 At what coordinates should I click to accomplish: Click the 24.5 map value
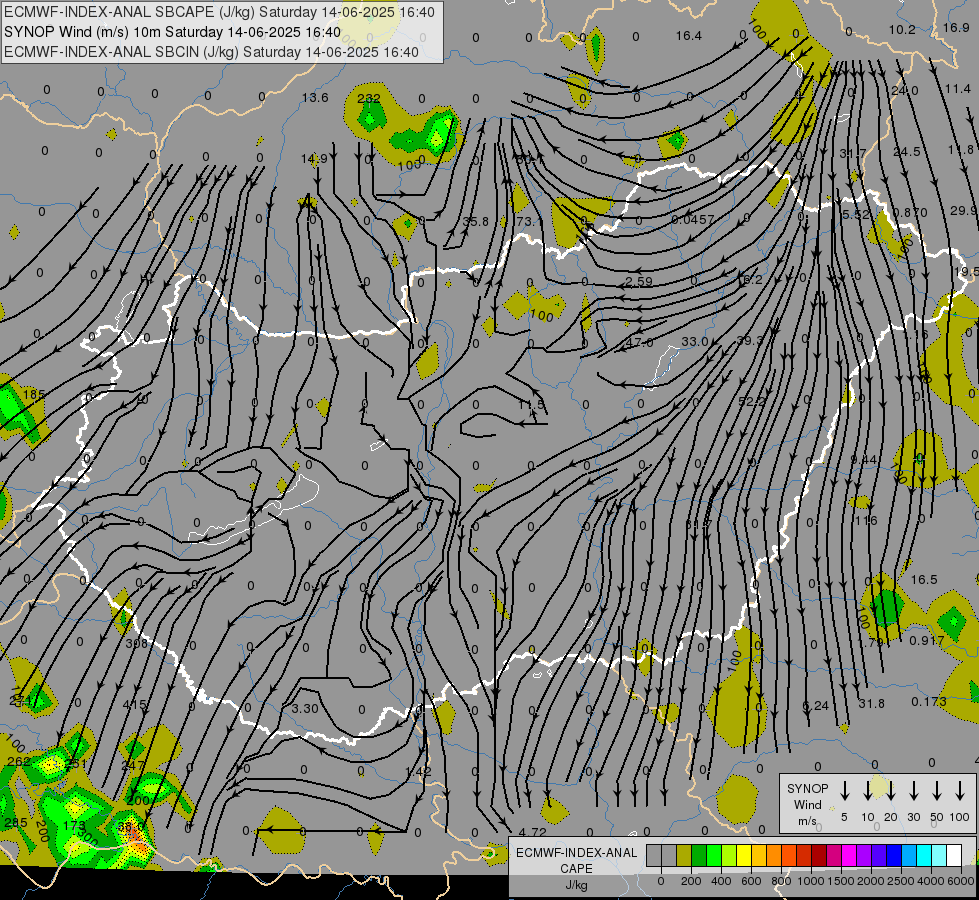907,152
